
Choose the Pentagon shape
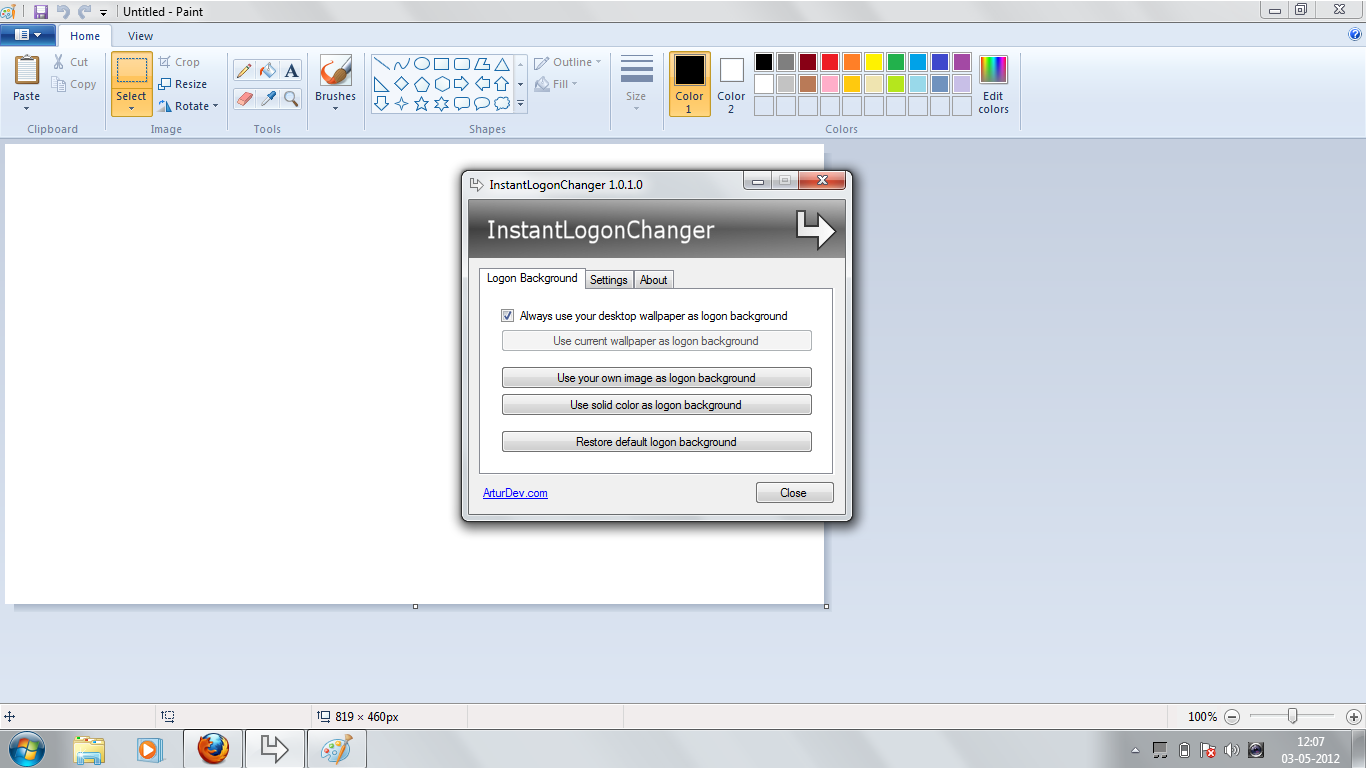[x=421, y=83]
